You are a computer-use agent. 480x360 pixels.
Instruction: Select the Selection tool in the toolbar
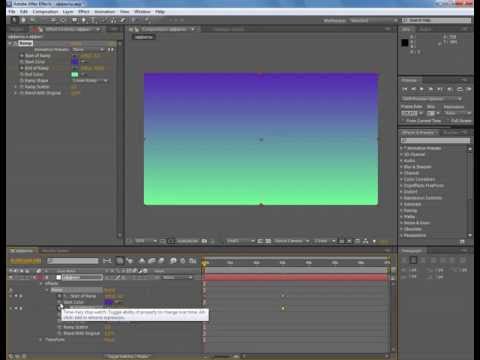pyautogui.click(x=14, y=20)
